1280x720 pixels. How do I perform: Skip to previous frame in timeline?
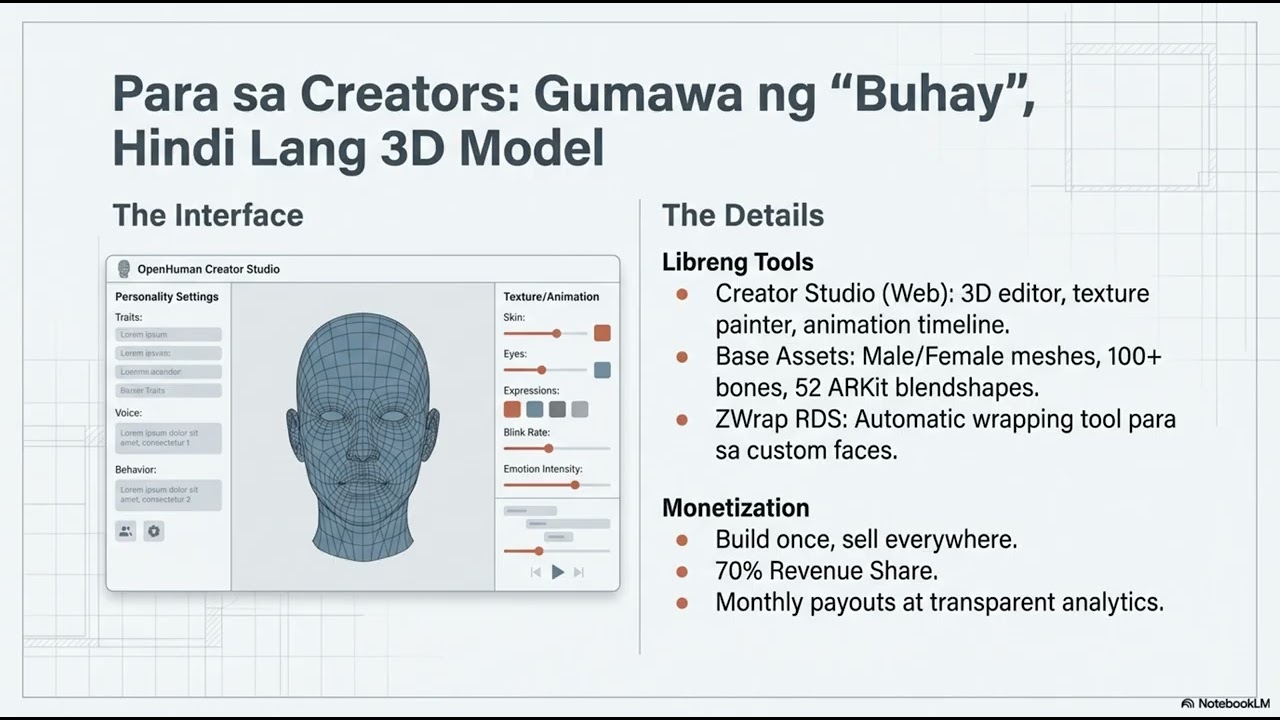(x=536, y=572)
